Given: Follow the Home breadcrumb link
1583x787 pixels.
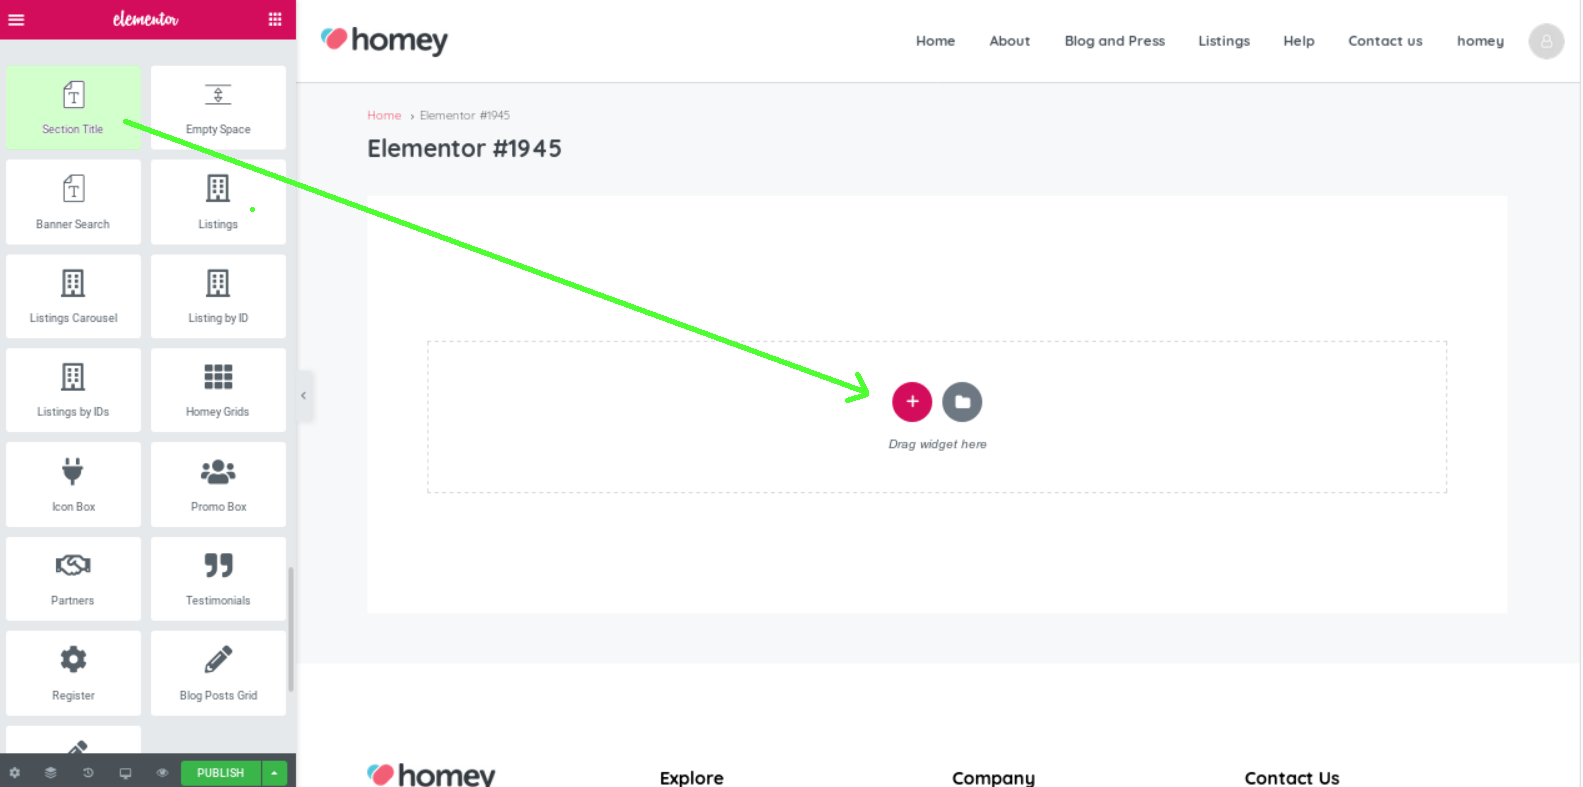Looking at the screenshot, I should coord(384,115).
